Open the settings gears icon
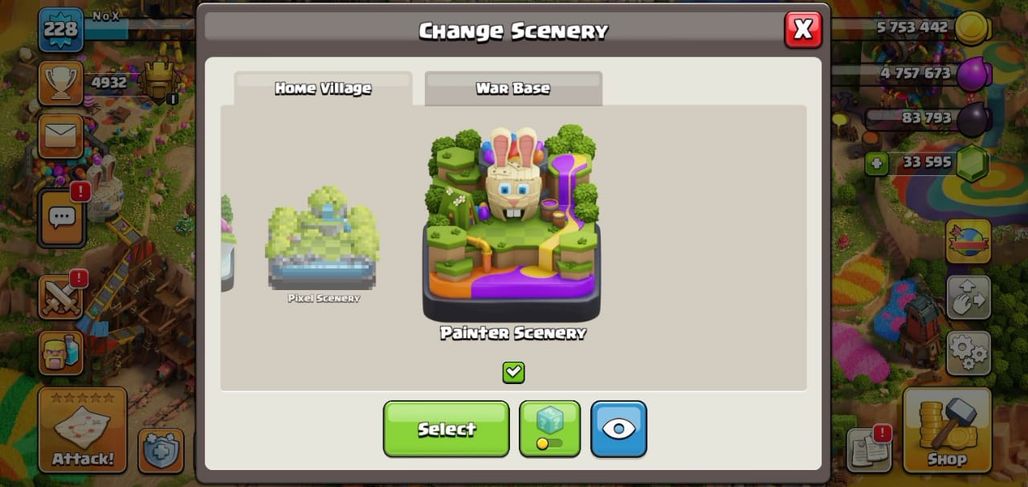 click(968, 353)
